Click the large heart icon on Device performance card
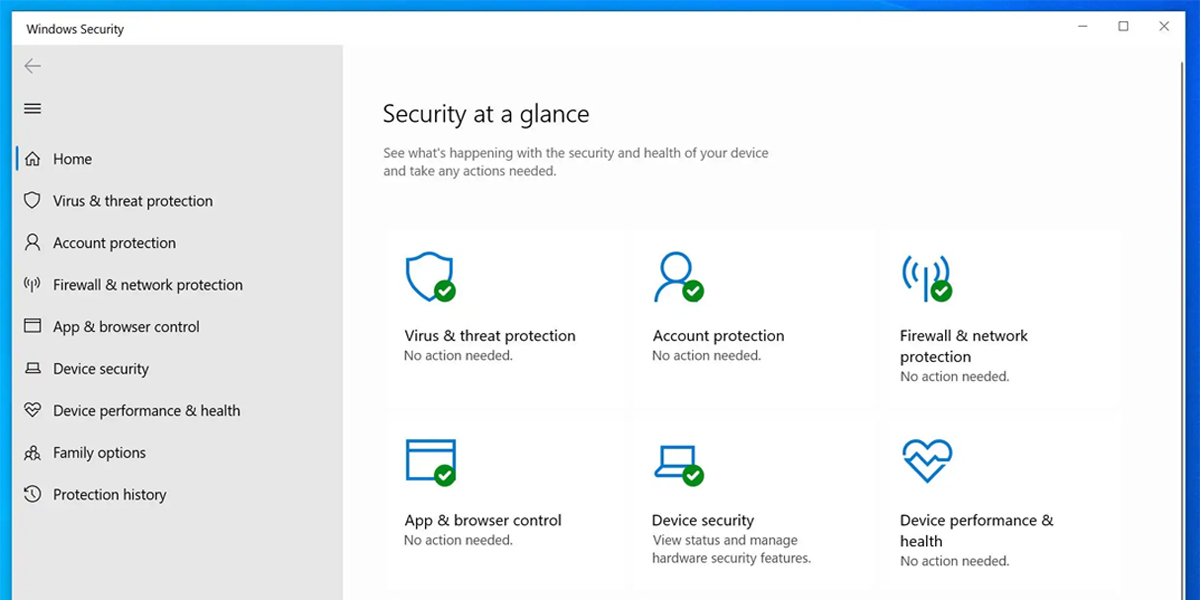 tap(927, 461)
